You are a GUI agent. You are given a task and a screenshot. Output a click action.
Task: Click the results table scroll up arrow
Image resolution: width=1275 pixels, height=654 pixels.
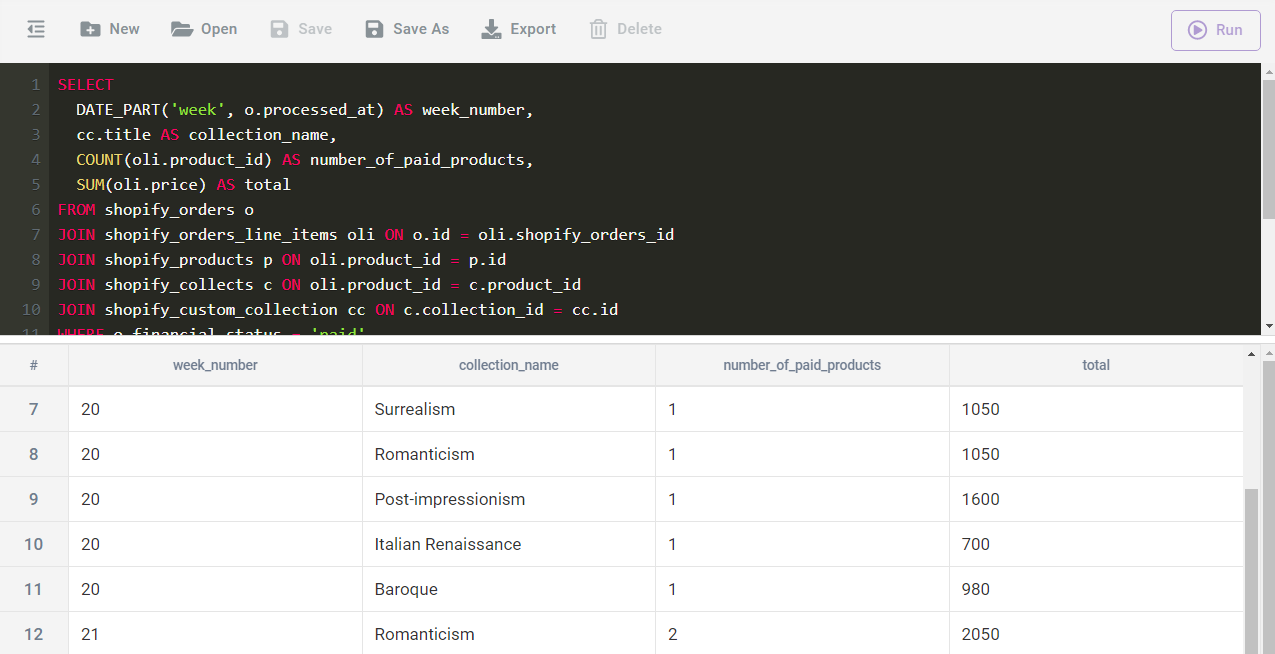1251,354
